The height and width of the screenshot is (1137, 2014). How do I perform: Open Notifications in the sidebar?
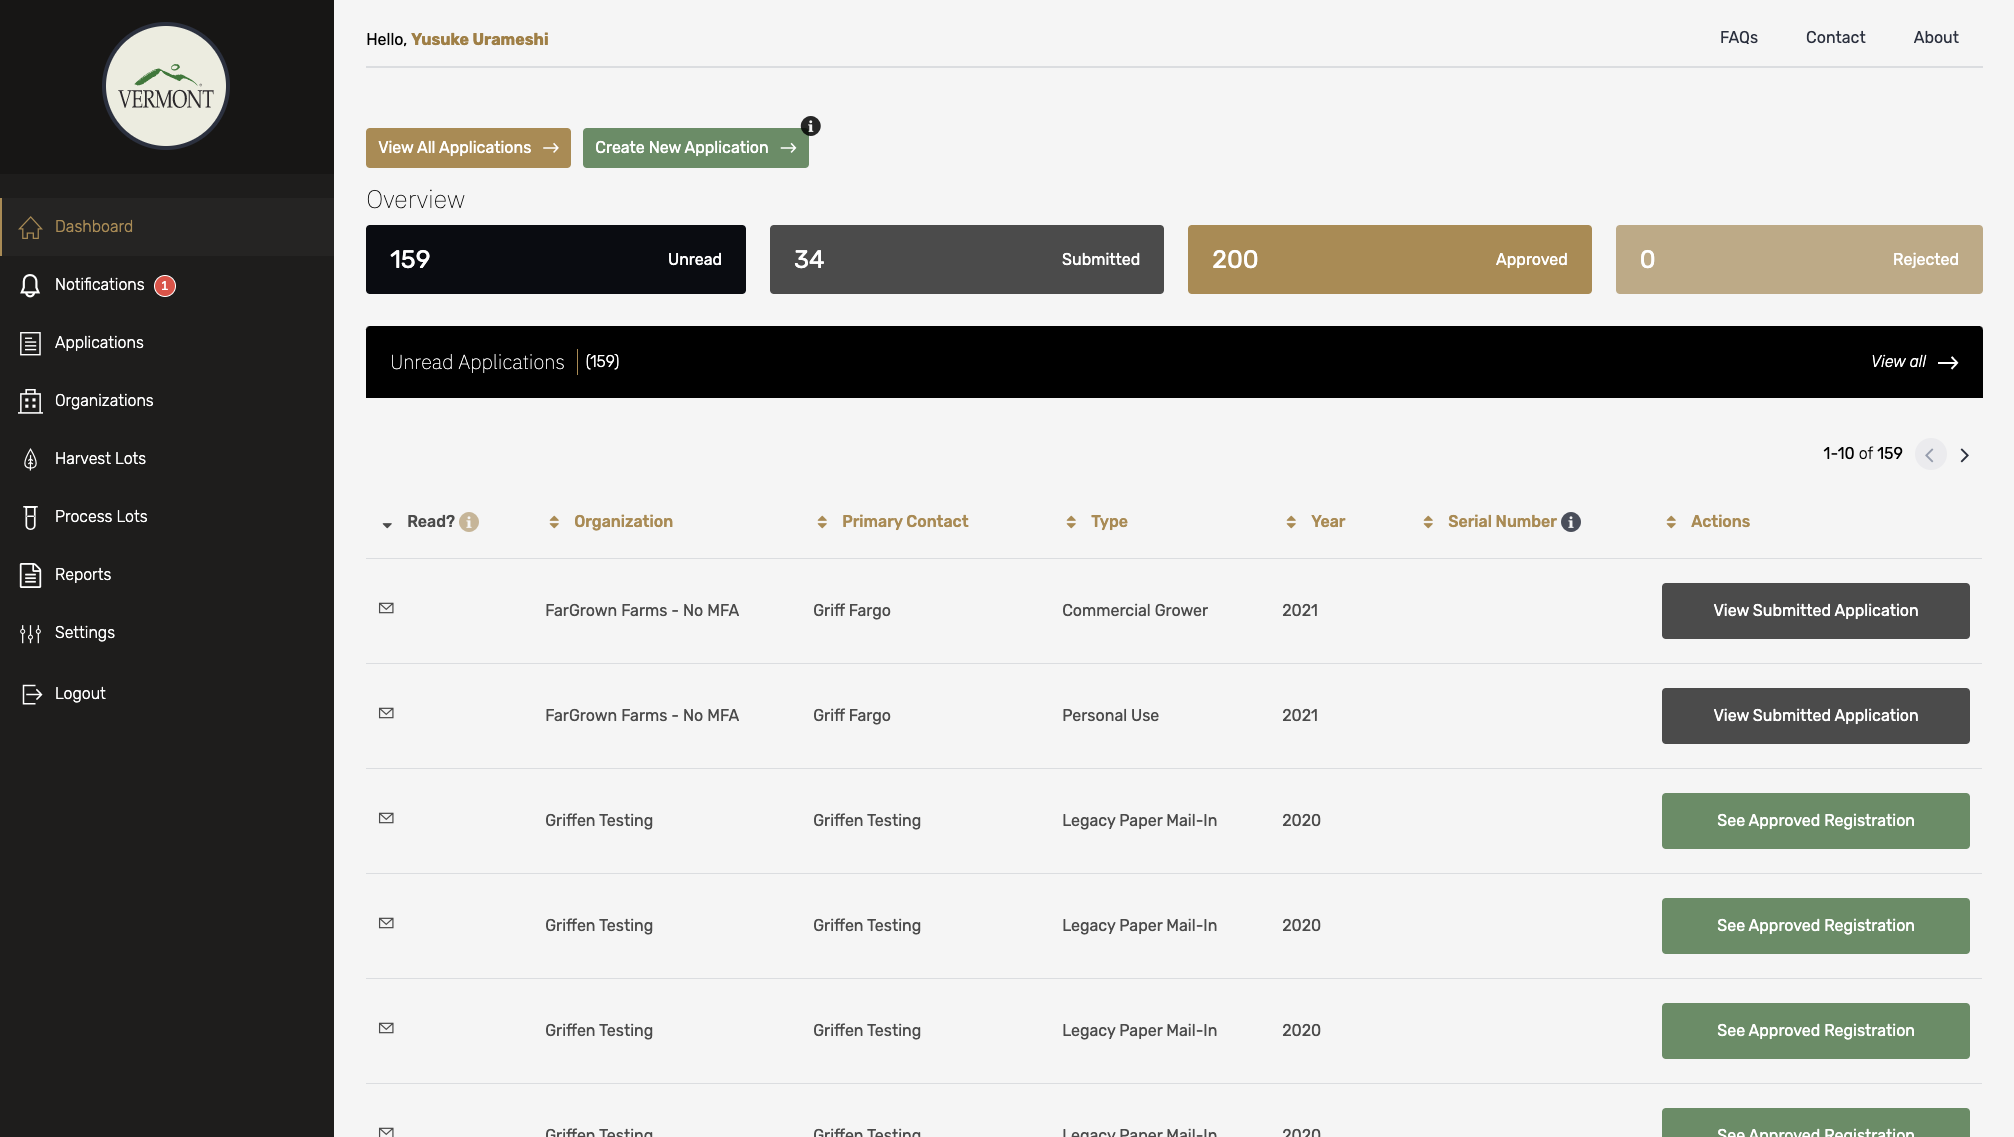coord(167,285)
